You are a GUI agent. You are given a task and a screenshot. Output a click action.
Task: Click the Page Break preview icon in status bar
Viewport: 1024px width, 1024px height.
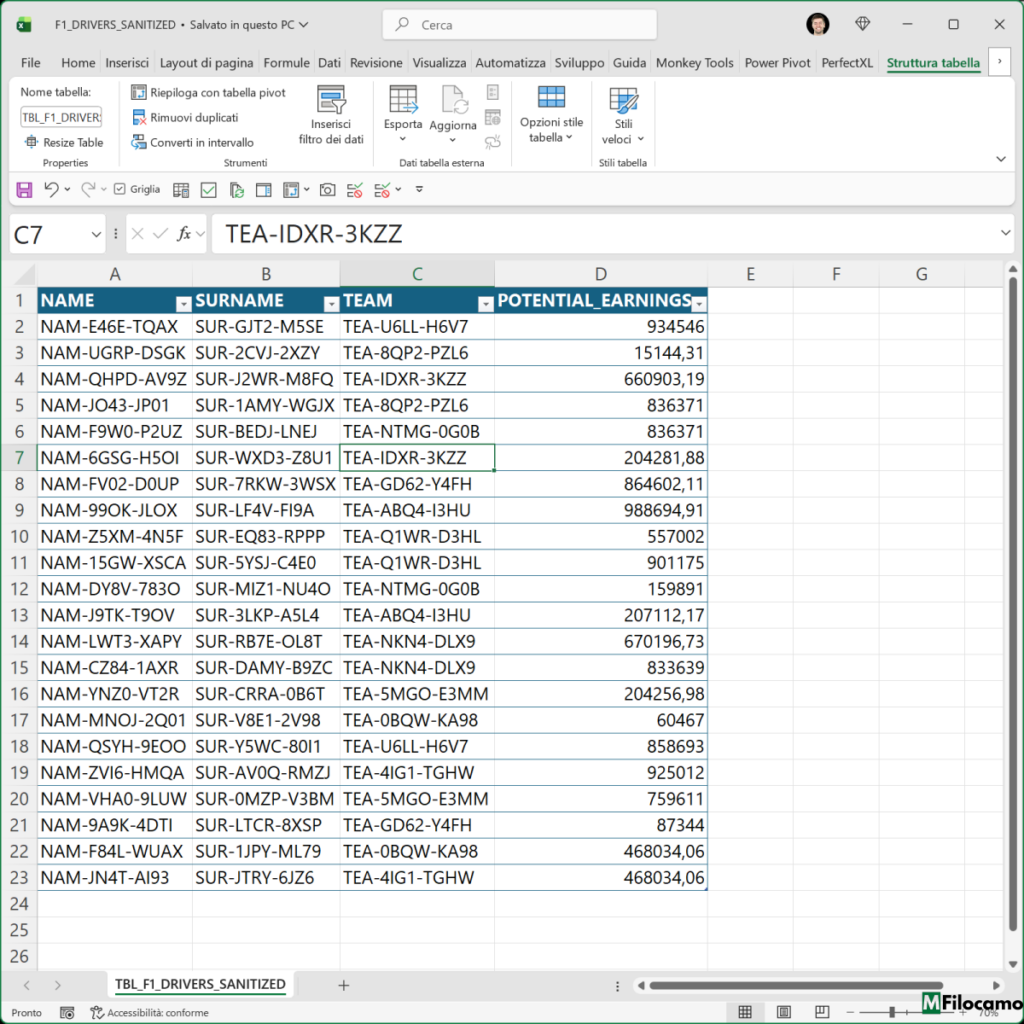pos(822,1012)
